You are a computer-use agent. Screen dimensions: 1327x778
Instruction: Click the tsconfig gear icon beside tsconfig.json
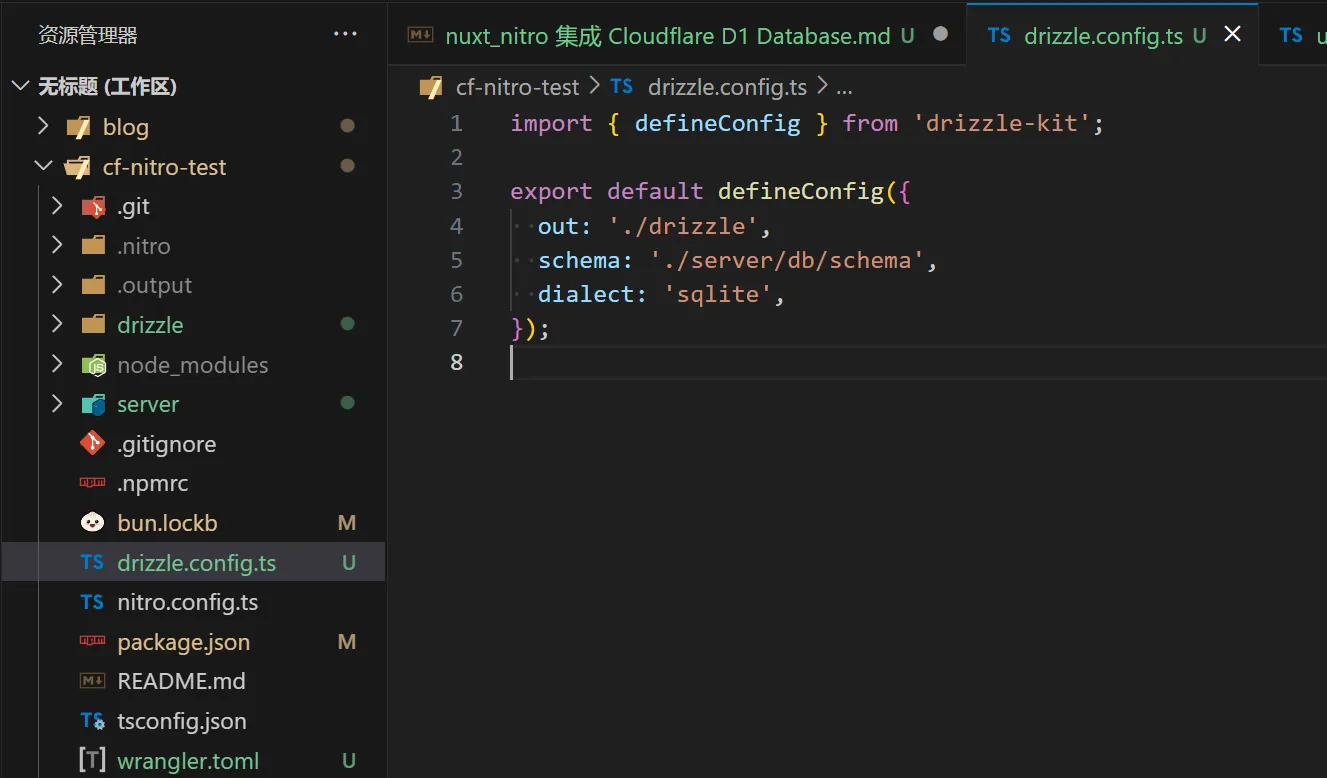coord(91,721)
